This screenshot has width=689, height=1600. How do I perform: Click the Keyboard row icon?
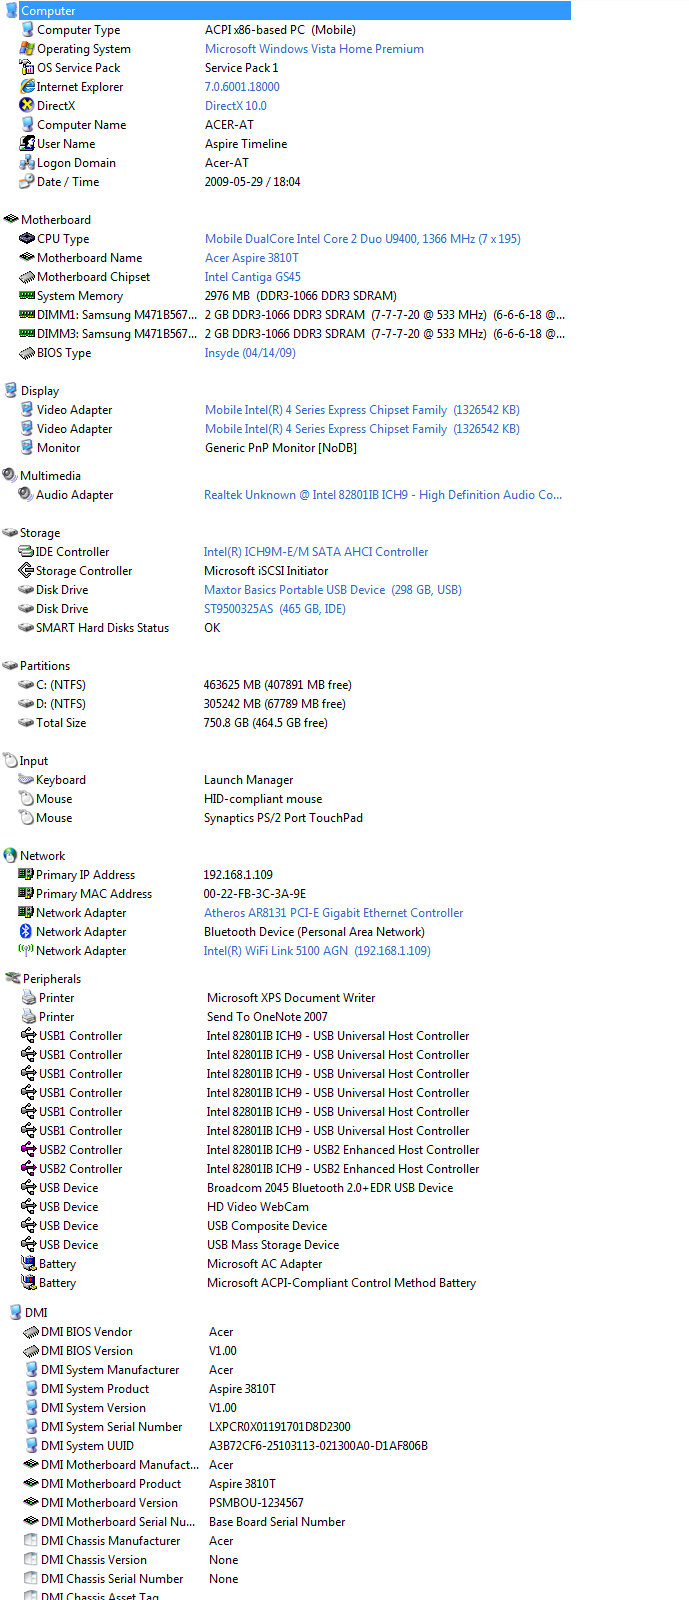(x=26, y=780)
